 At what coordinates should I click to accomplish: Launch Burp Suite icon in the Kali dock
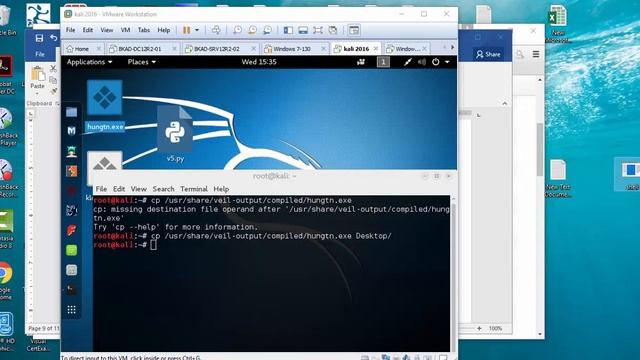click(x=71, y=171)
